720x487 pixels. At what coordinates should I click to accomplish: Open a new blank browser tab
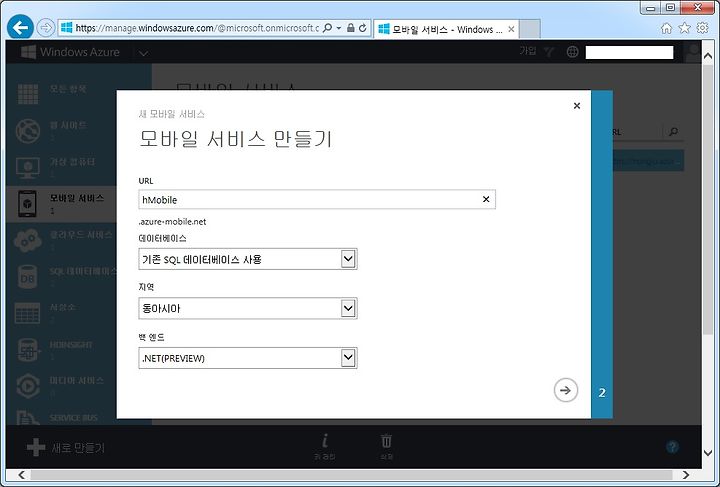529,29
